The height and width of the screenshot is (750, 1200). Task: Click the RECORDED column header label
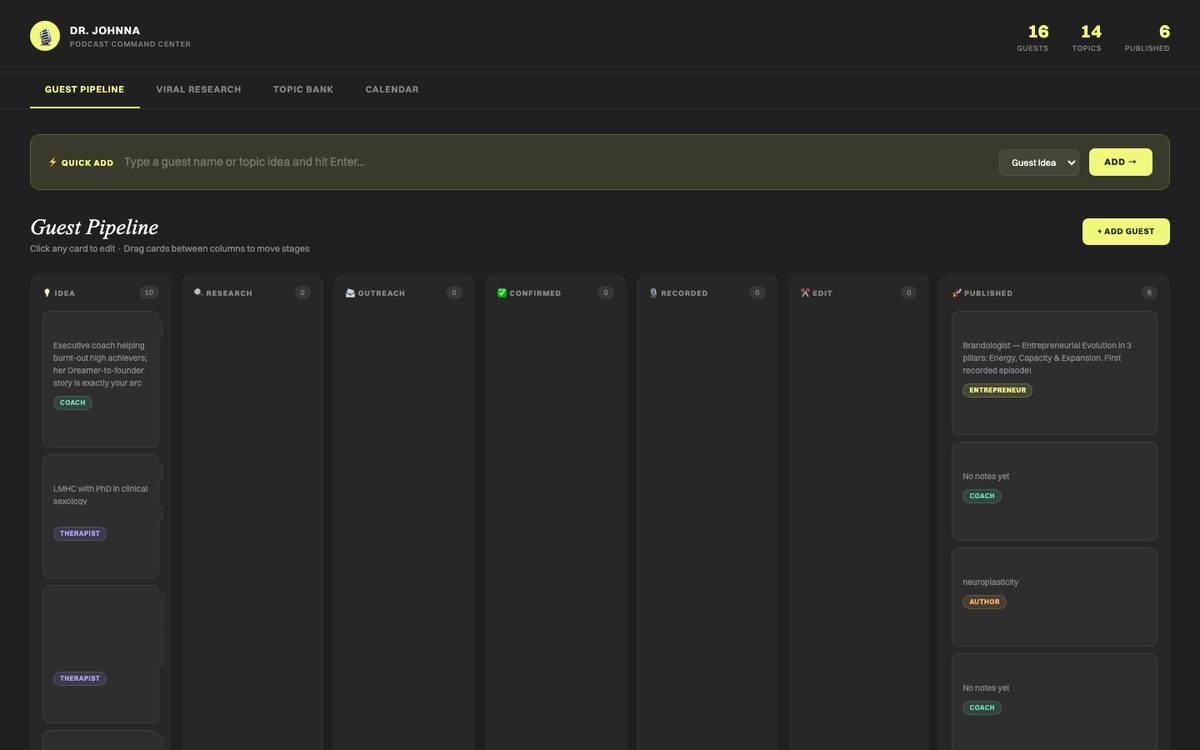[x=684, y=293]
